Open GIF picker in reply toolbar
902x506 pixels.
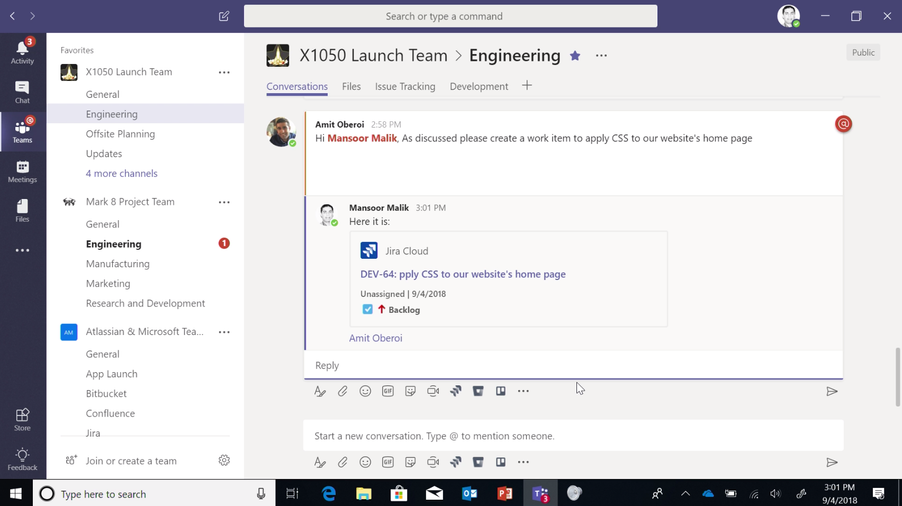(x=388, y=391)
